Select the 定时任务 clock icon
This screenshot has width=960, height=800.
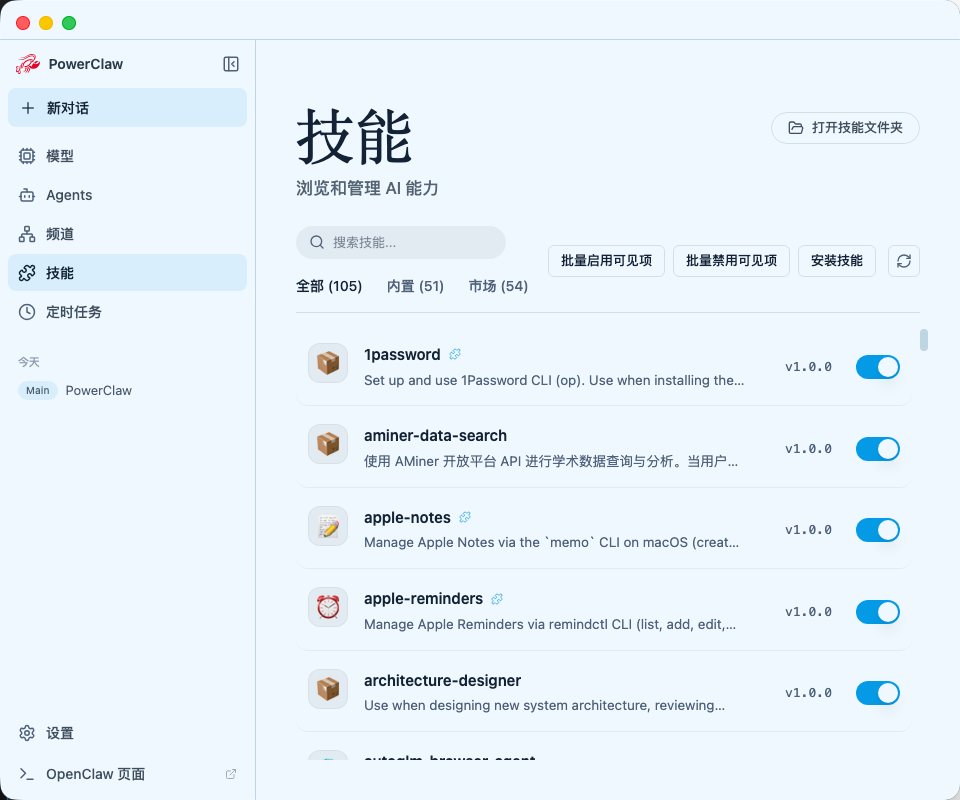28,311
